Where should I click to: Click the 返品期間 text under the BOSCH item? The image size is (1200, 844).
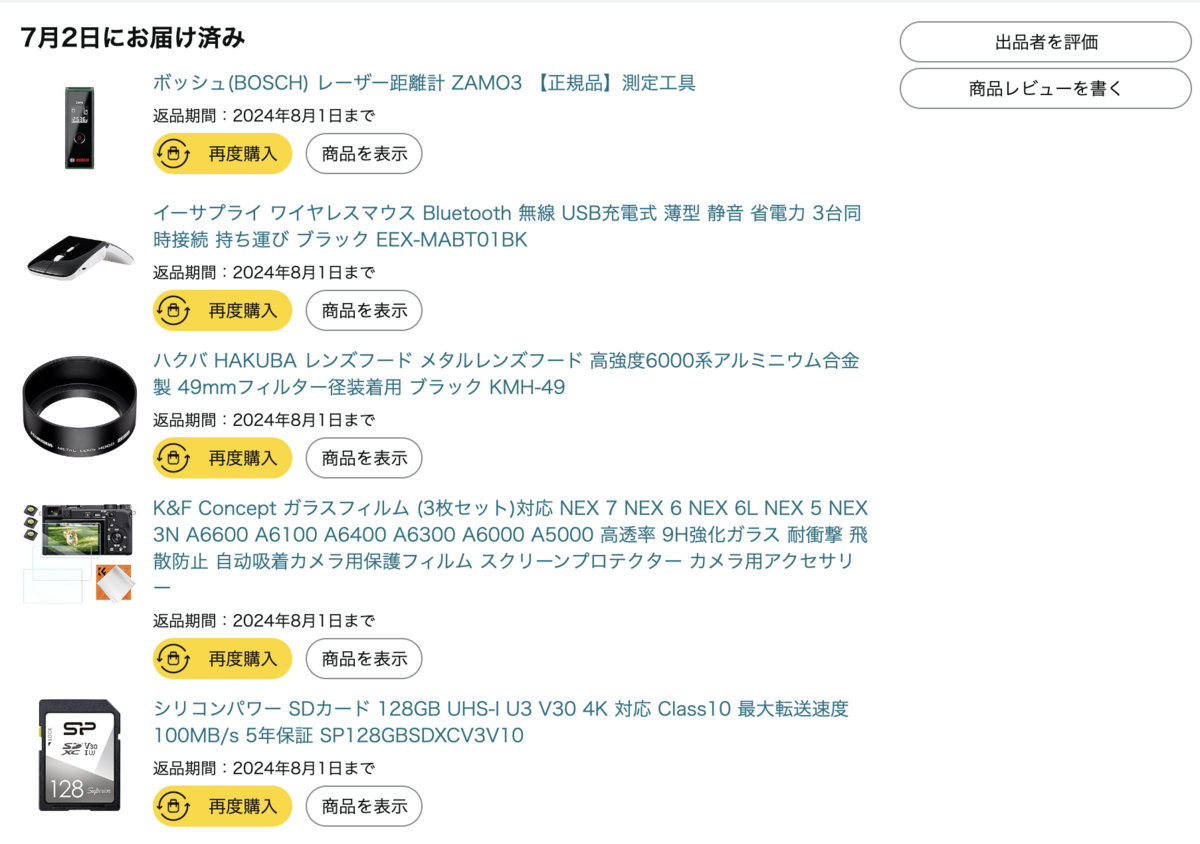pos(264,115)
